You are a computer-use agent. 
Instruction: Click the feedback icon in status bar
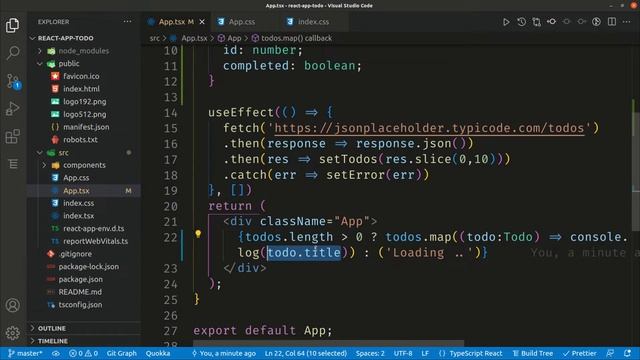(610, 353)
